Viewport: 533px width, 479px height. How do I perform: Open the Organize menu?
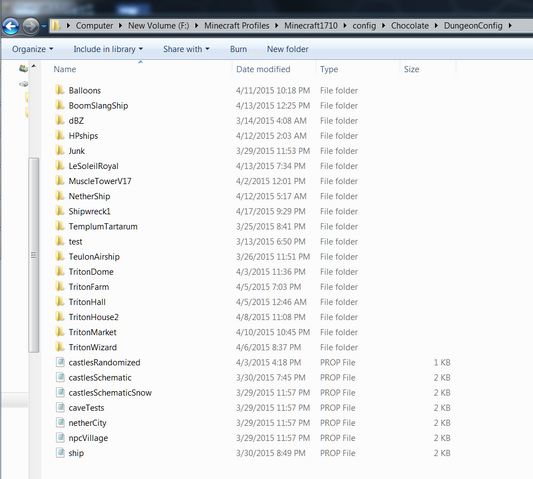(x=33, y=49)
